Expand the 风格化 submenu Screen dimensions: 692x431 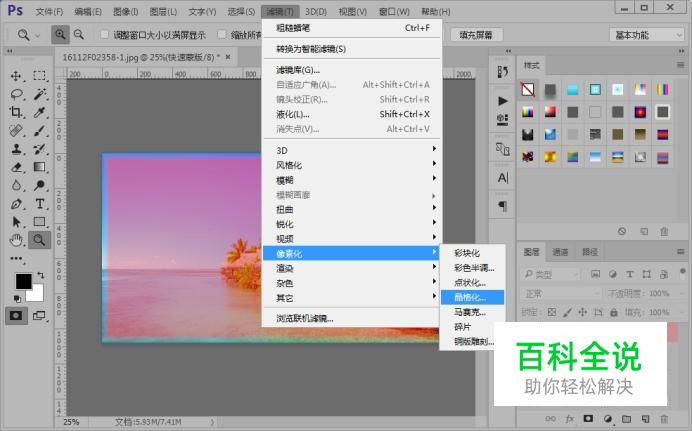pyautogui.click(x=351, y=165)
